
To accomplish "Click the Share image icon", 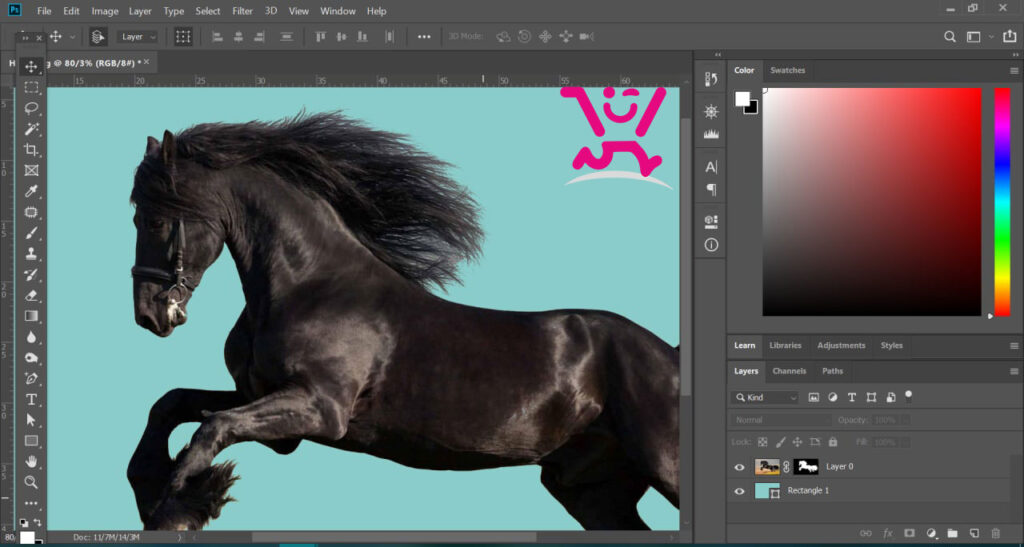I will click(1010, 37).
